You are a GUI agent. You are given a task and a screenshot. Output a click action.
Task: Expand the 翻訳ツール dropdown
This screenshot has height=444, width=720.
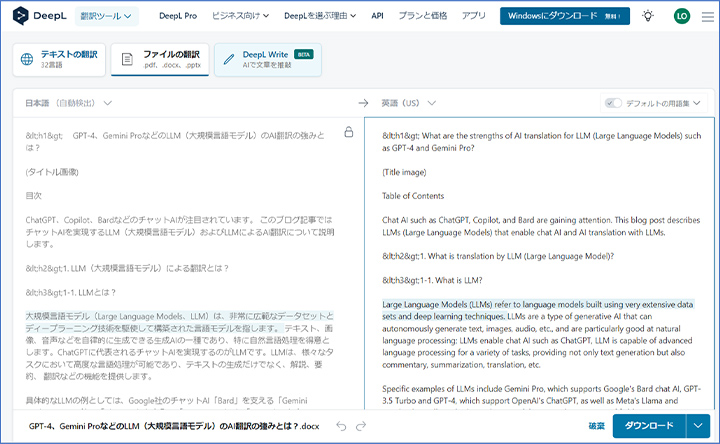[107, 16]
